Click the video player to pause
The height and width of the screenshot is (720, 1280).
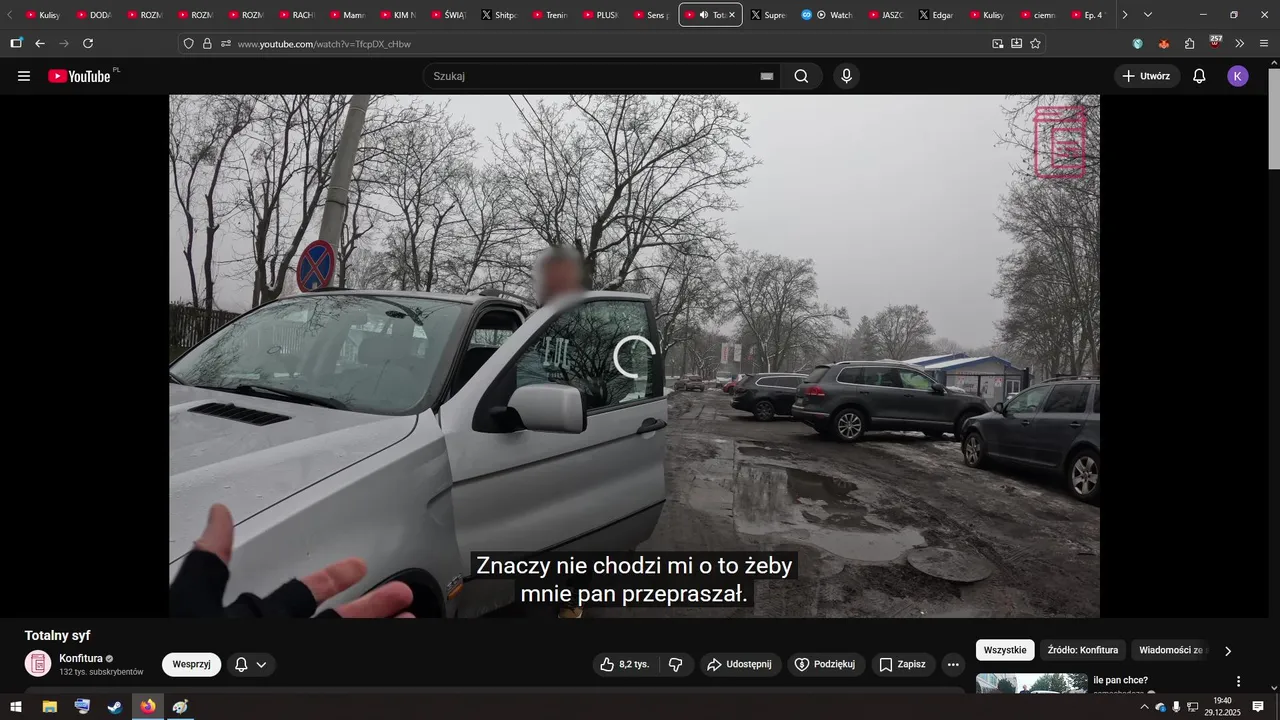(634, 356)
